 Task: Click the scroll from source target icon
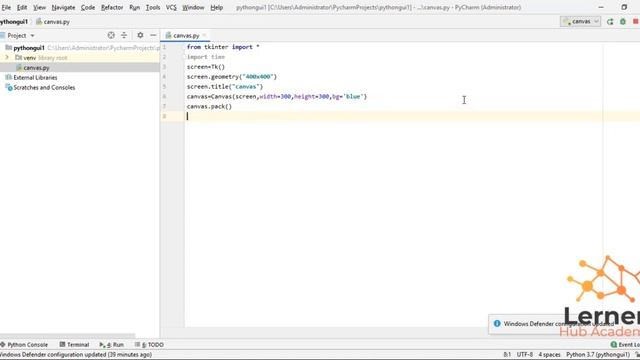[111, 36]
